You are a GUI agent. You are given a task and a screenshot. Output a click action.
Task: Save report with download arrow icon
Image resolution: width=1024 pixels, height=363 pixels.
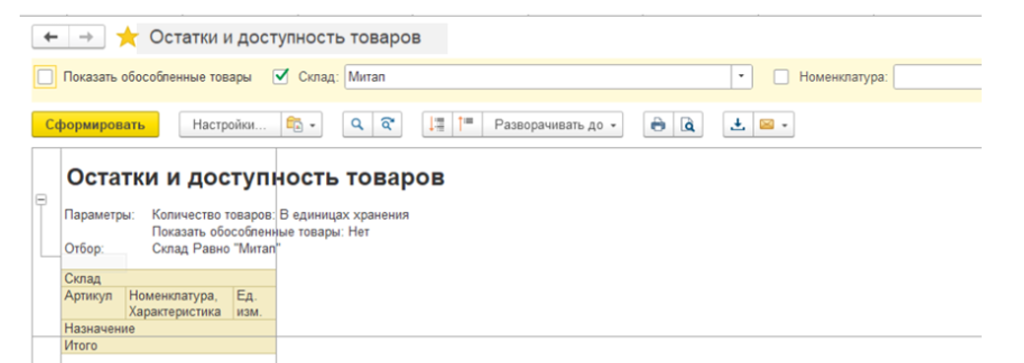tap(738, 124)
